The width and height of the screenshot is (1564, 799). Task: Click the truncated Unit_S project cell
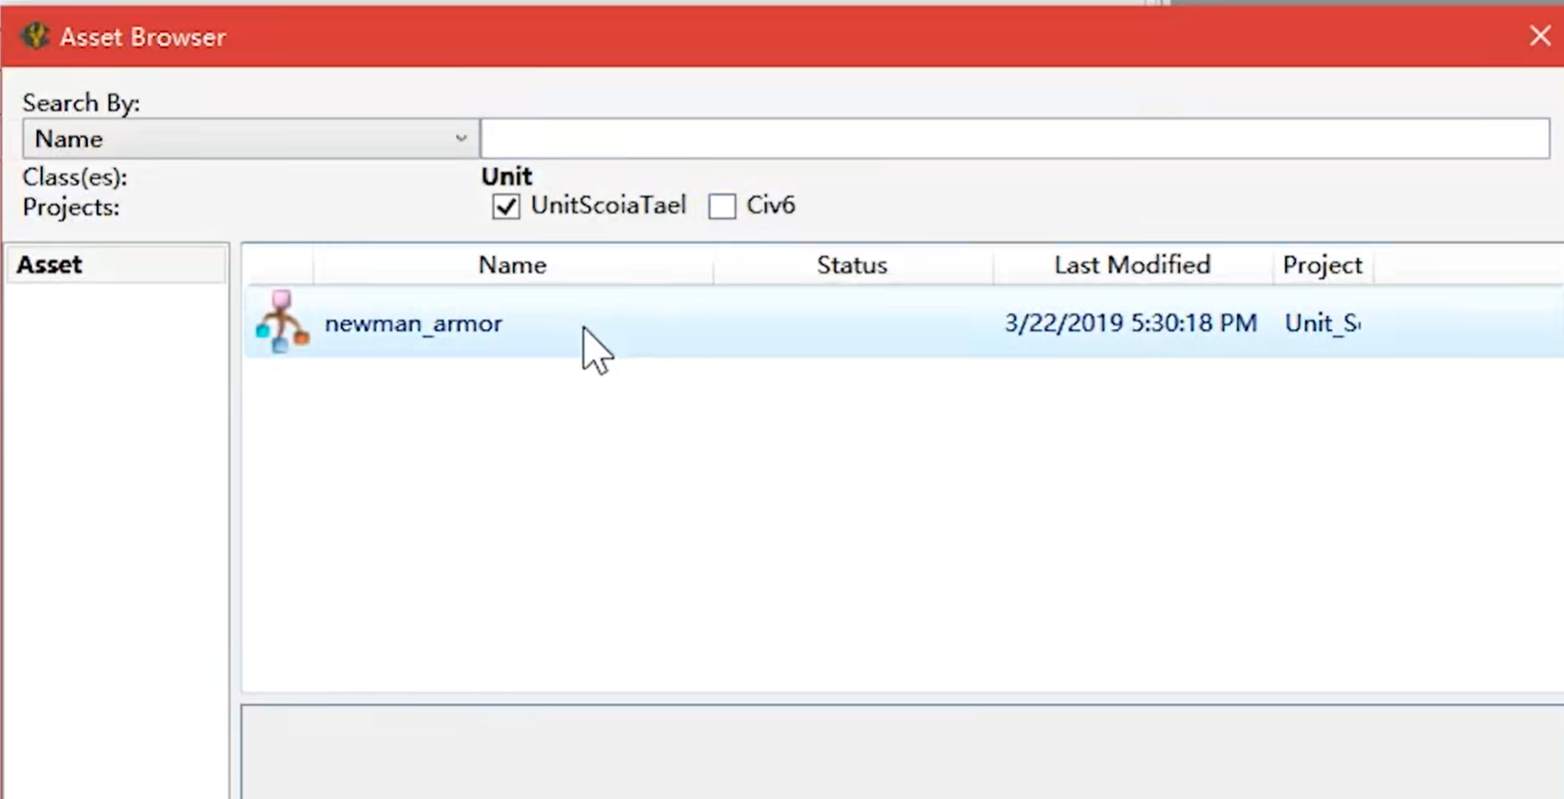point(1322,324)
